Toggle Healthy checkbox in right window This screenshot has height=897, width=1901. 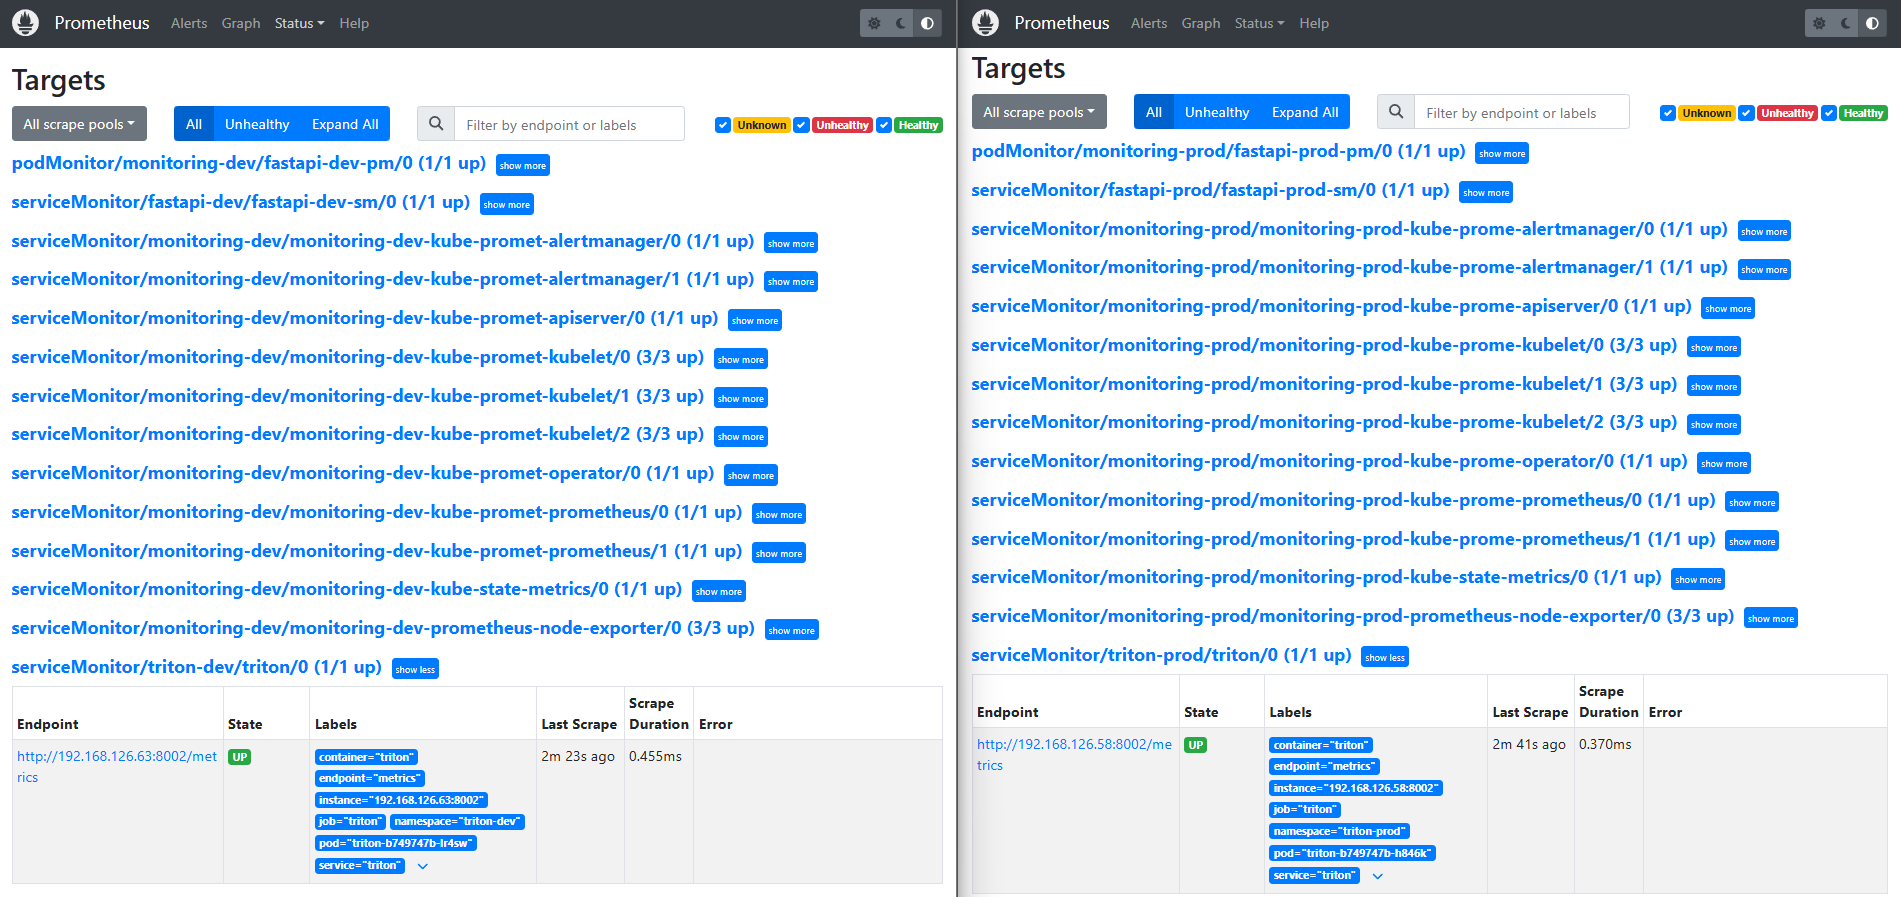tap(1828, 113)
